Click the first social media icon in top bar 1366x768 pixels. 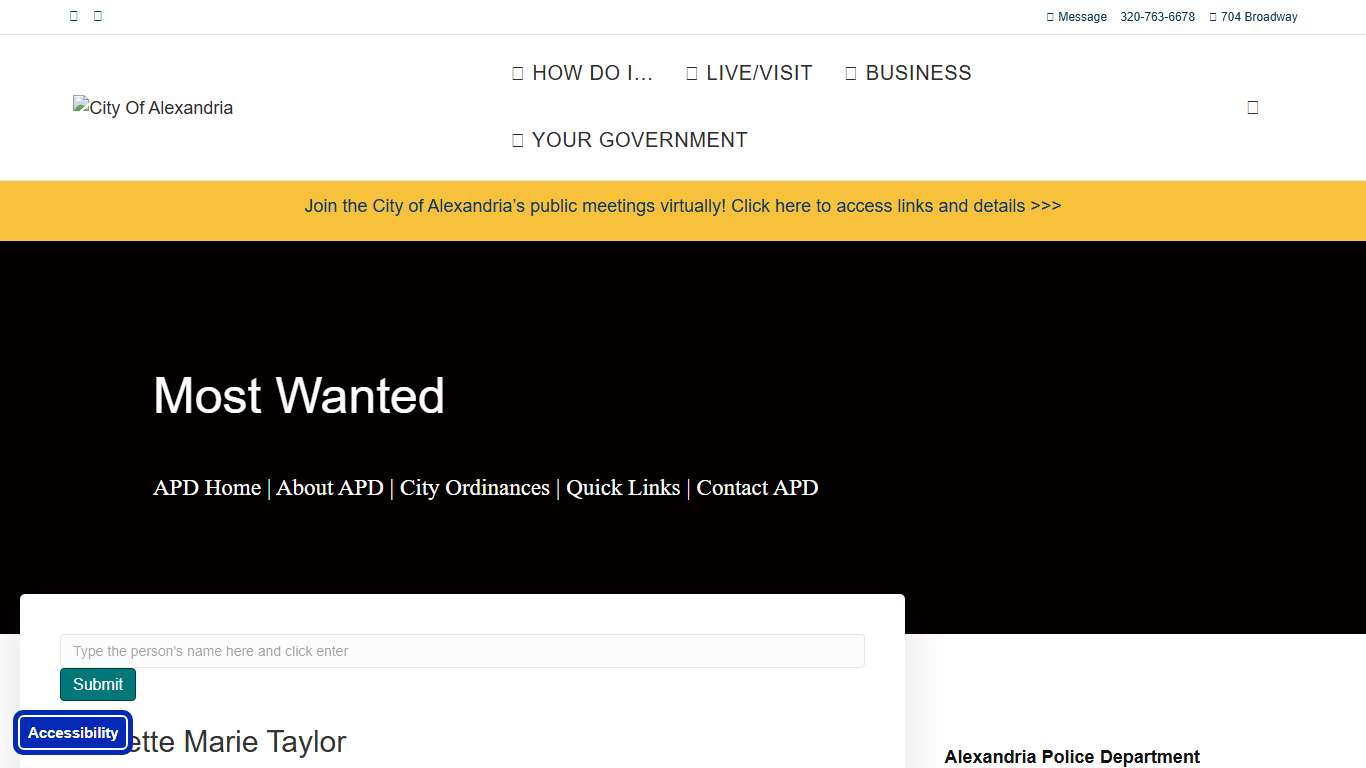pyautogui.click(x=74, y=16)
